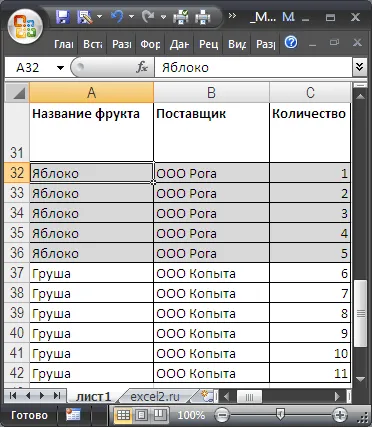The width and height of the screenshot is (372, 427).
Task: Select Груша cell in row 38
Action: [x=91, y=293]
